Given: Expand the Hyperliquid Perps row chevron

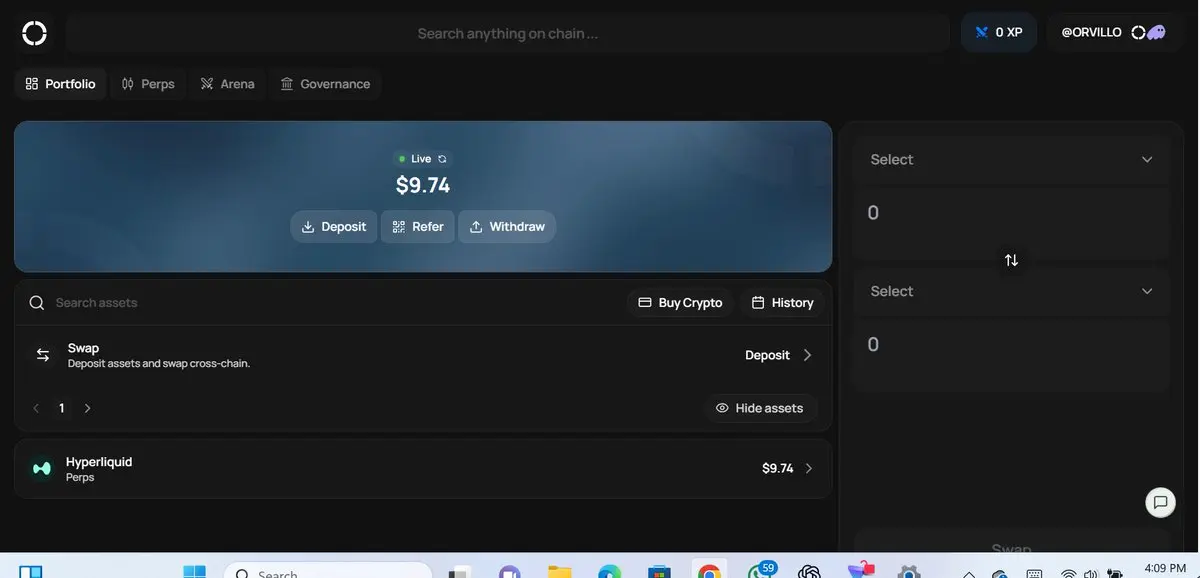Looking at the screenshot, I should pos(809,468).
